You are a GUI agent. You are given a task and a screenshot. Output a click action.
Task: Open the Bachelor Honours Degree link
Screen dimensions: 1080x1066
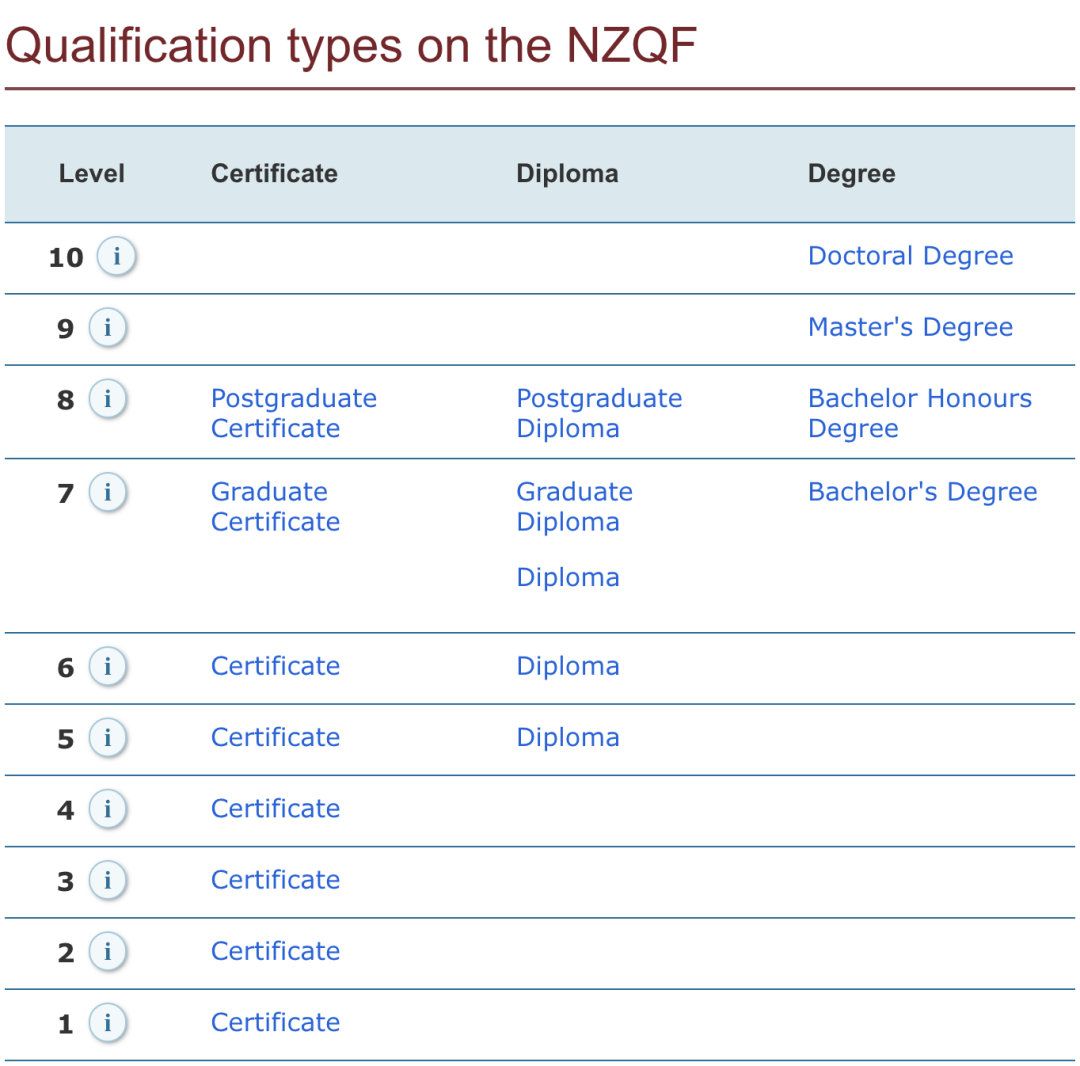pyautogui.click(x=919, y=413)
